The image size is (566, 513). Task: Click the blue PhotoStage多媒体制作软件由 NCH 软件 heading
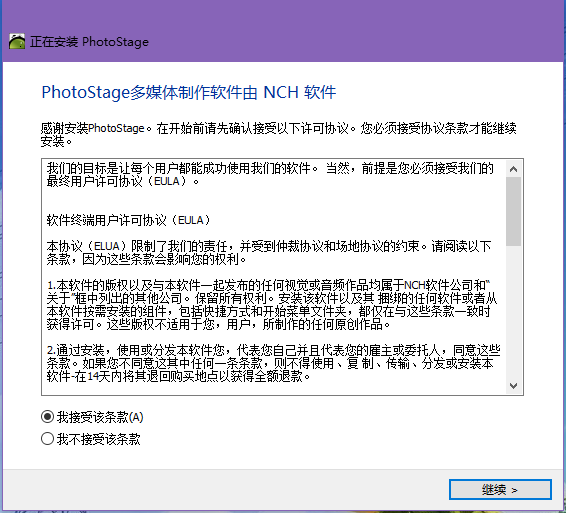[x=189, y=92]
